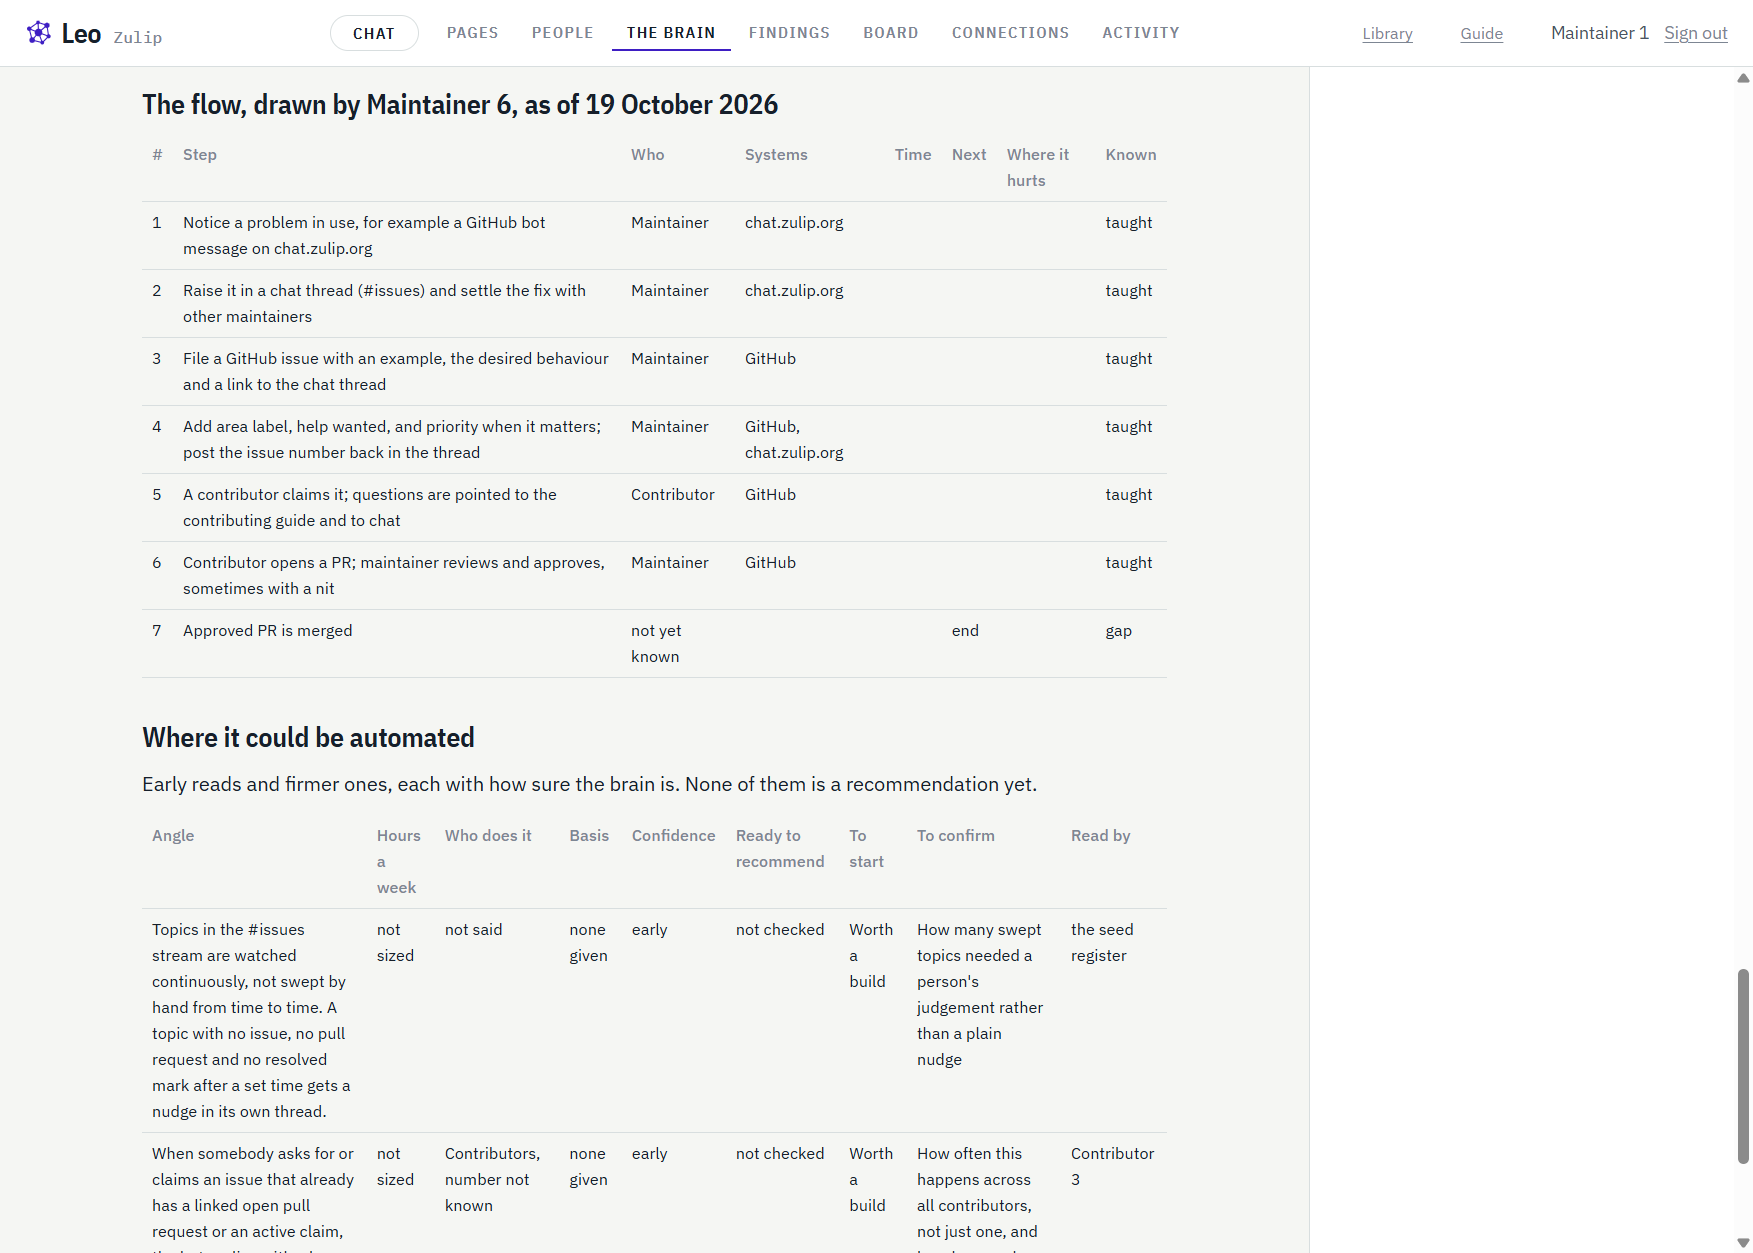
Task: Click the 'Where it could be automated' heading
Action: (308, 737)
